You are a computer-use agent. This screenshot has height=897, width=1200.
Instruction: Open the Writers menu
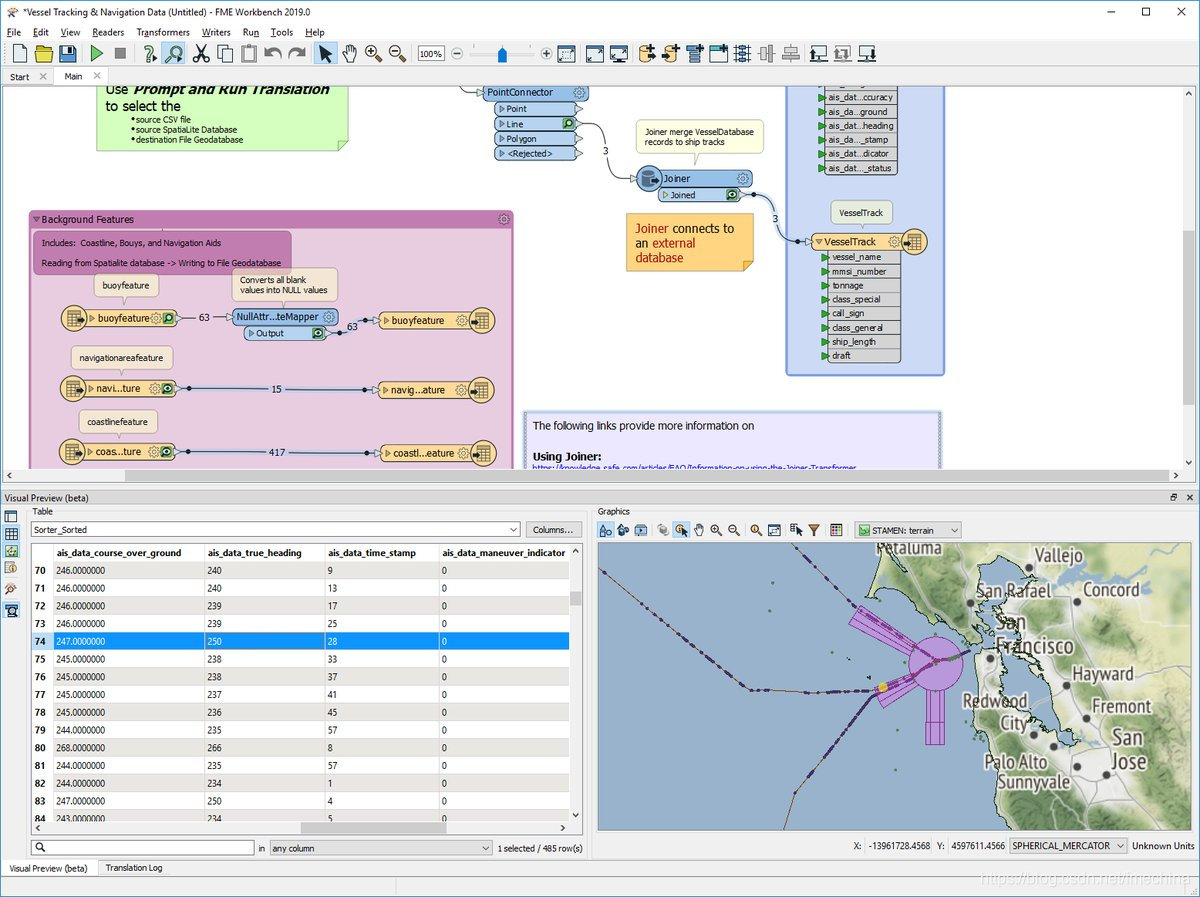click(x=216, y=32)
